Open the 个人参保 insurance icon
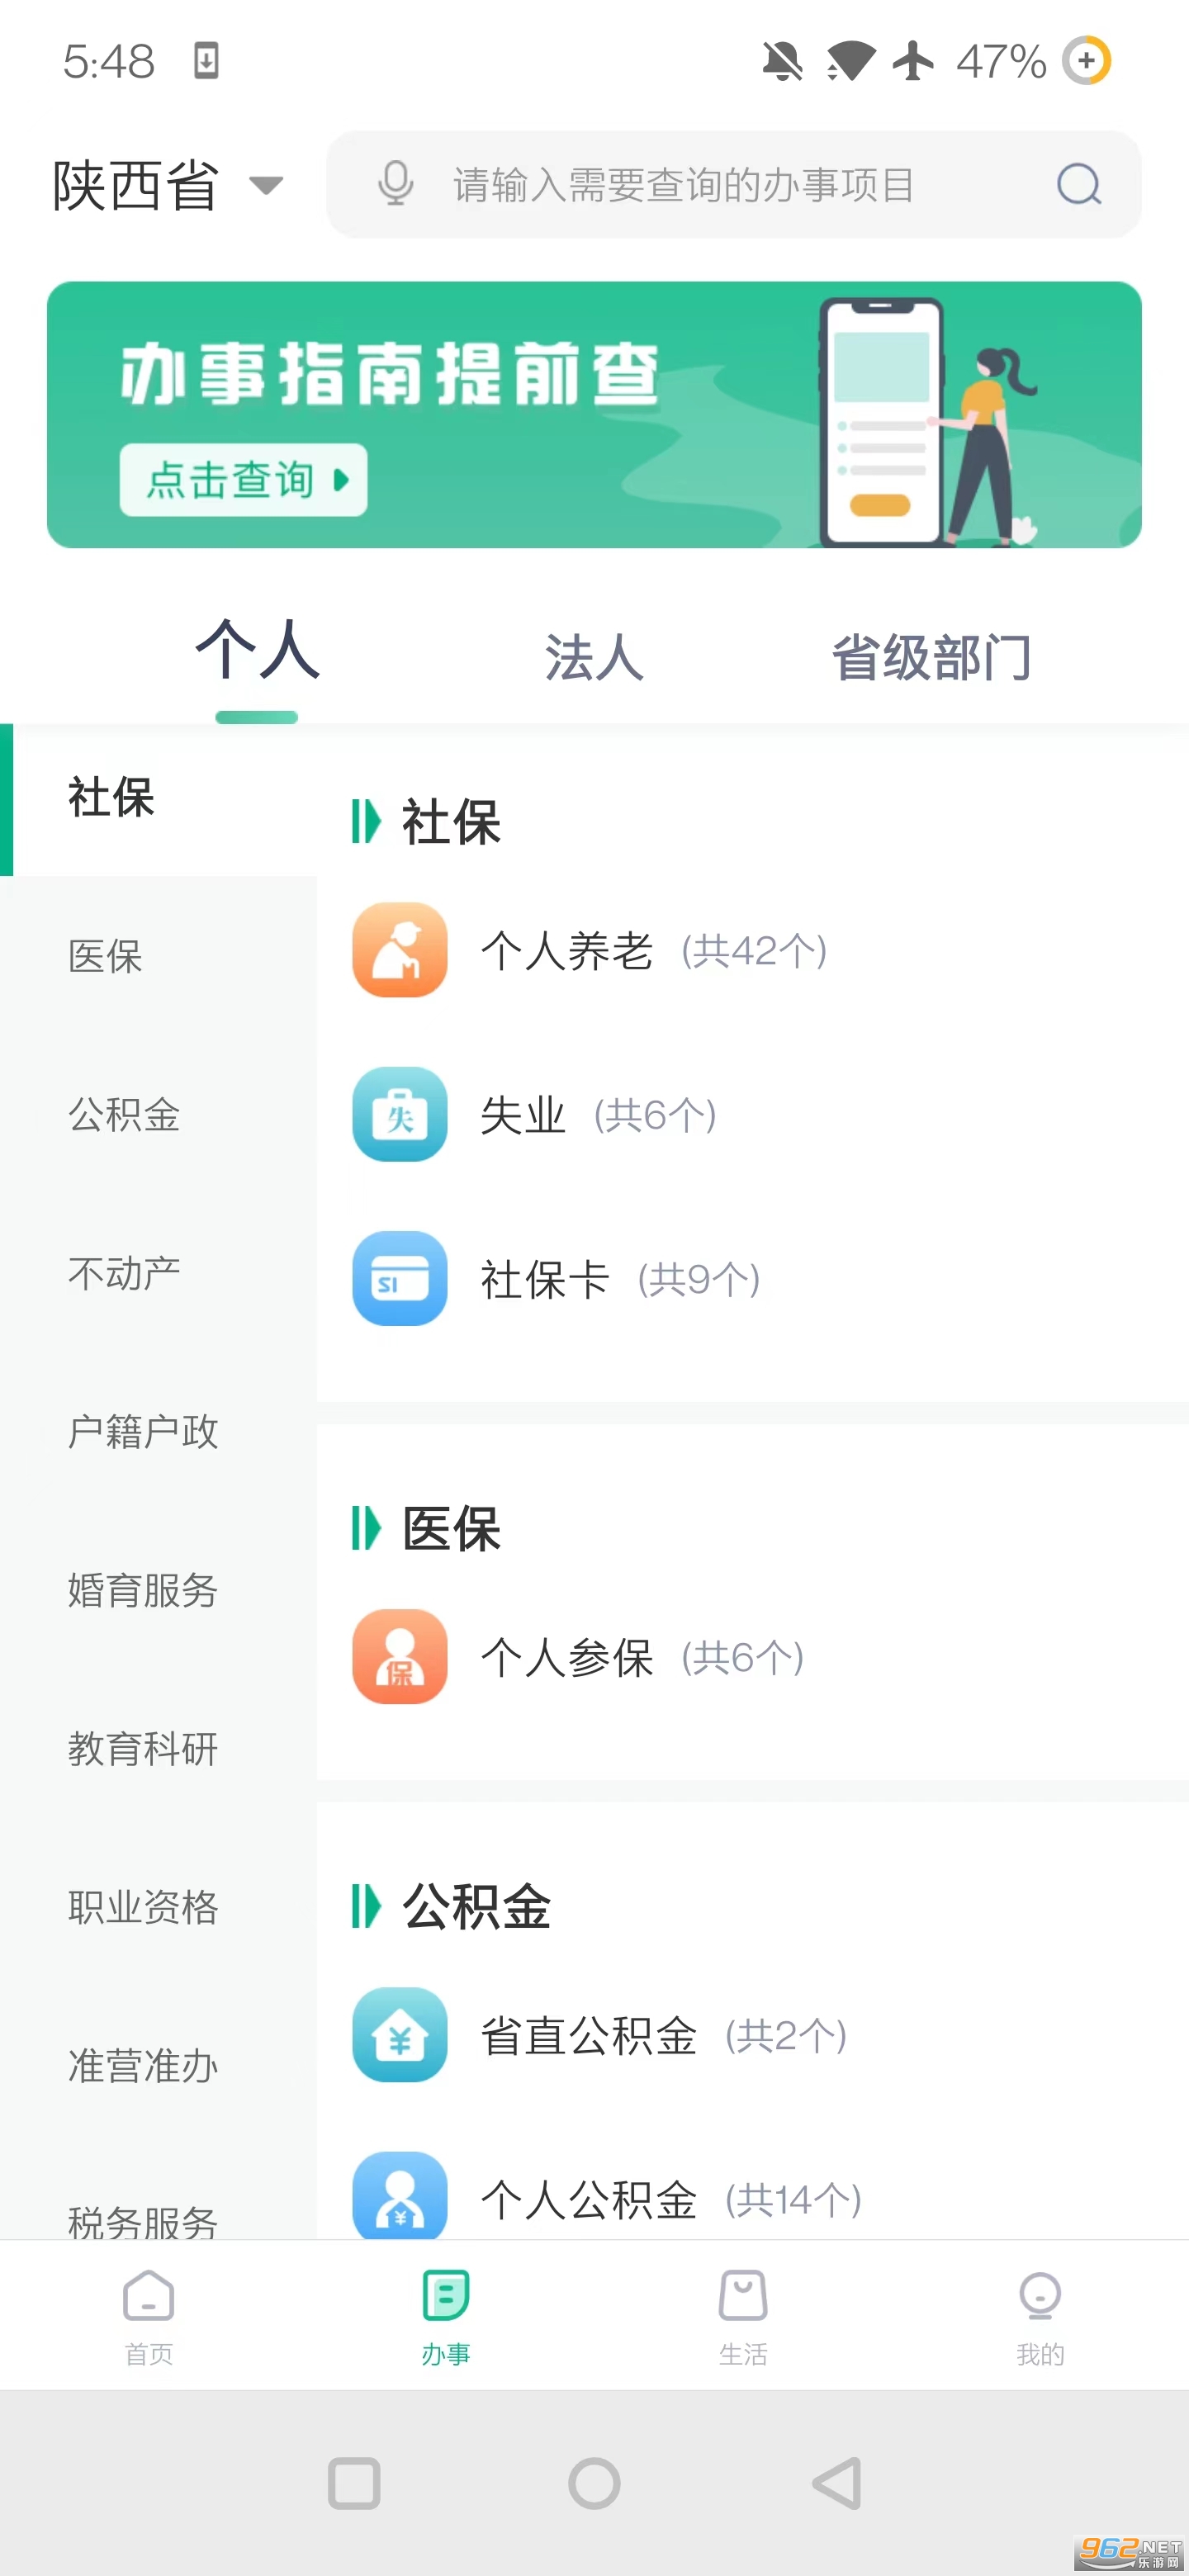1189x2576 pixels. [399, 1656]
